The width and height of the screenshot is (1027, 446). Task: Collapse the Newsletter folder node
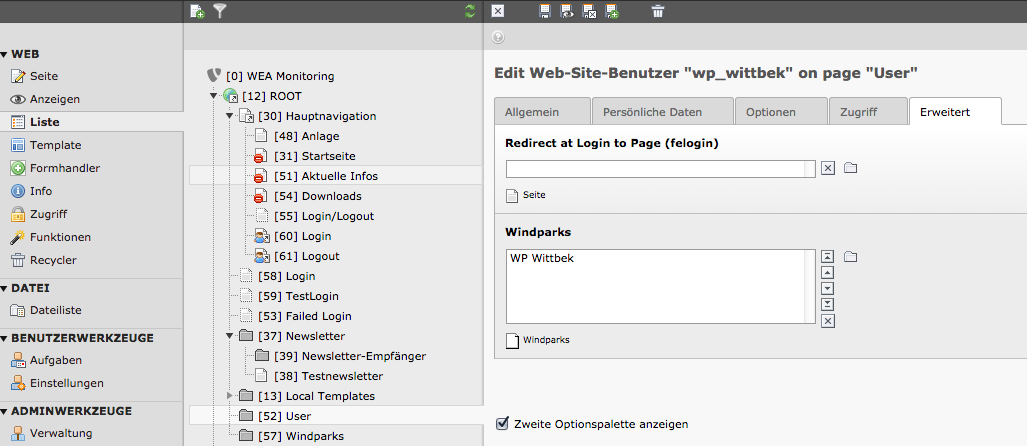pos(229,336)
